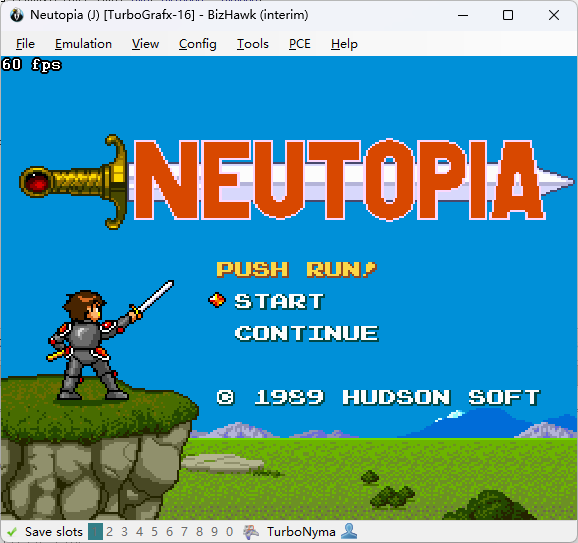Open the Help menu

344,44
